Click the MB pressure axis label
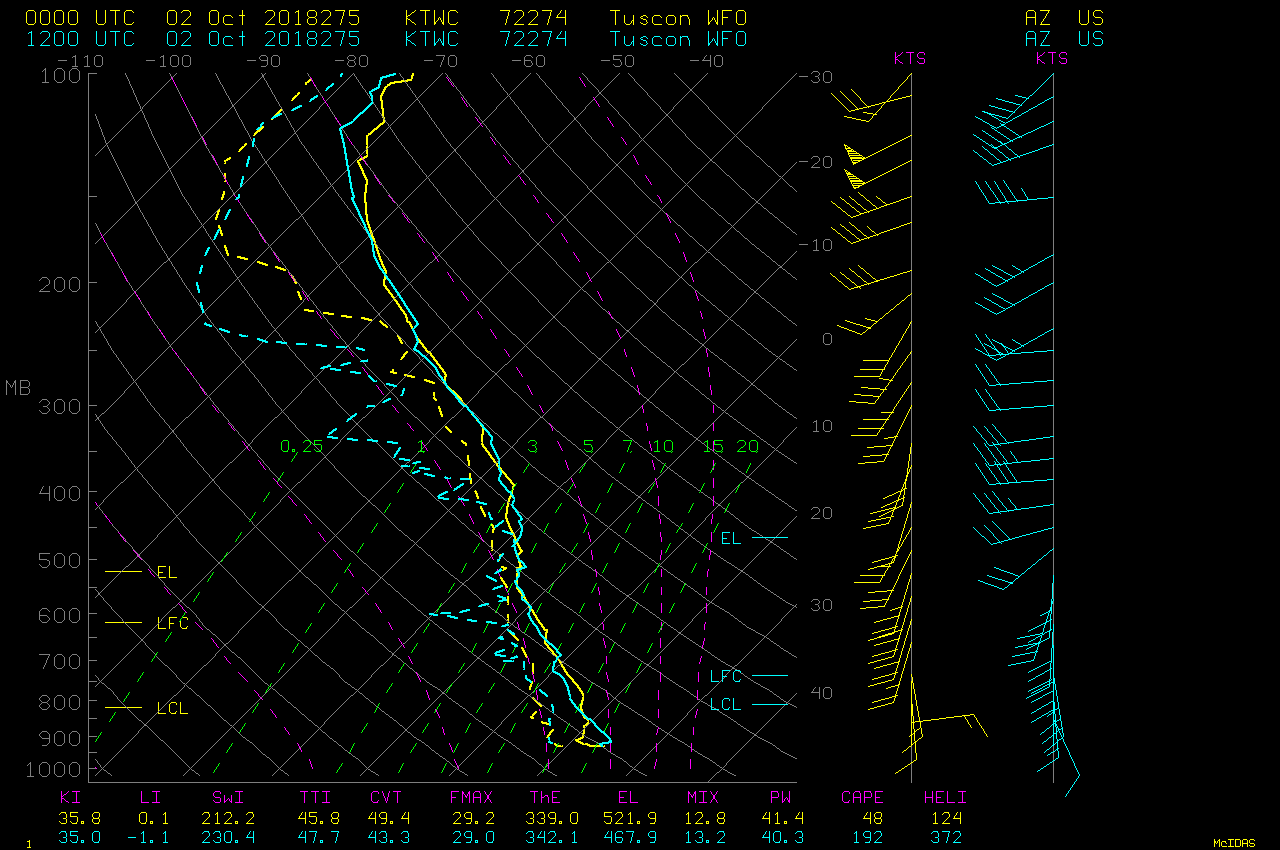Viewport: 1280px width, 850px height. 18,387
